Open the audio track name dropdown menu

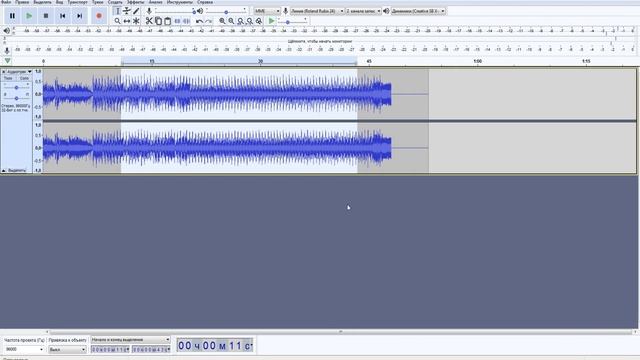19,72
